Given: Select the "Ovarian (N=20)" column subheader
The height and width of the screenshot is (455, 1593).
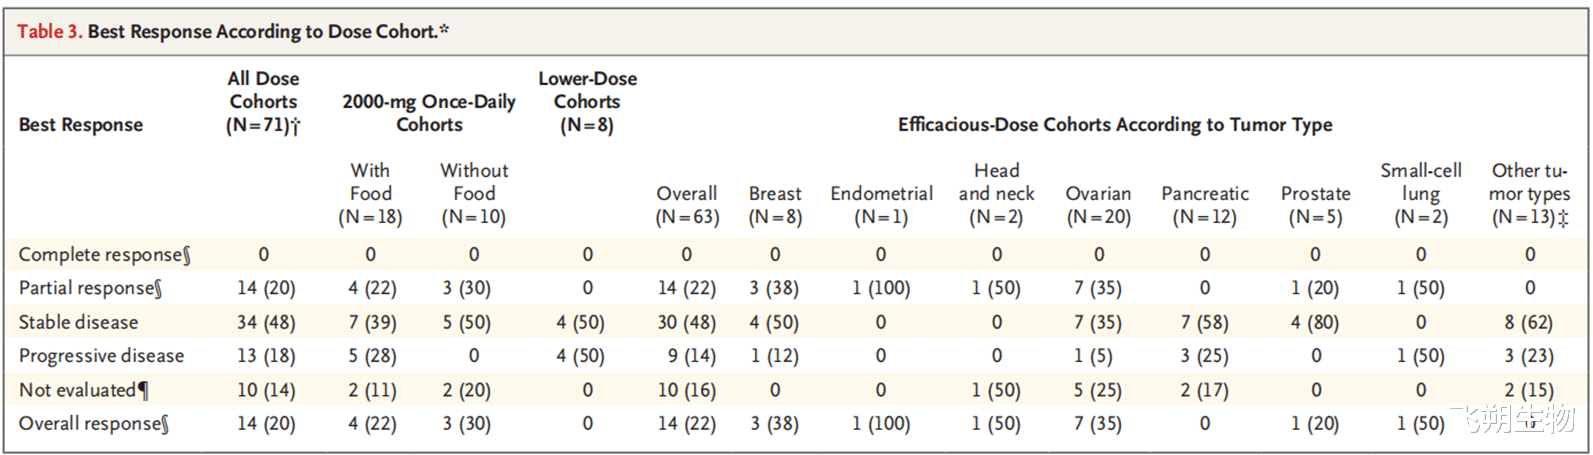Looking at the screenshot, I should click(x=1098, y=205).
